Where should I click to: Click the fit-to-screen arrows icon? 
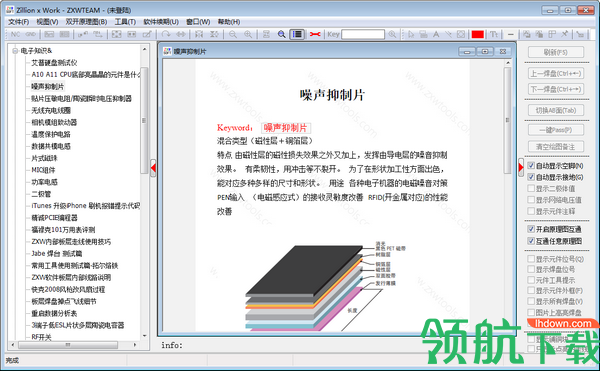(x=116, y=34)
